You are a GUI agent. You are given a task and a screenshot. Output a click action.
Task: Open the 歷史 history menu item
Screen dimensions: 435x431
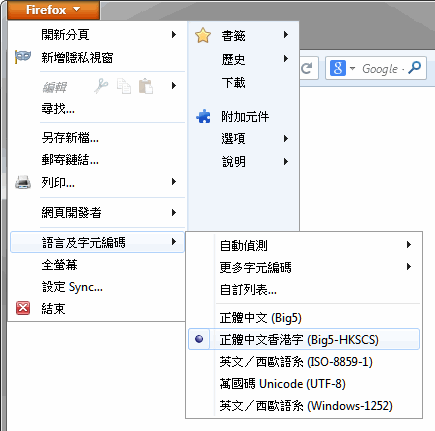pyautogui.click(x=243, y=59)
